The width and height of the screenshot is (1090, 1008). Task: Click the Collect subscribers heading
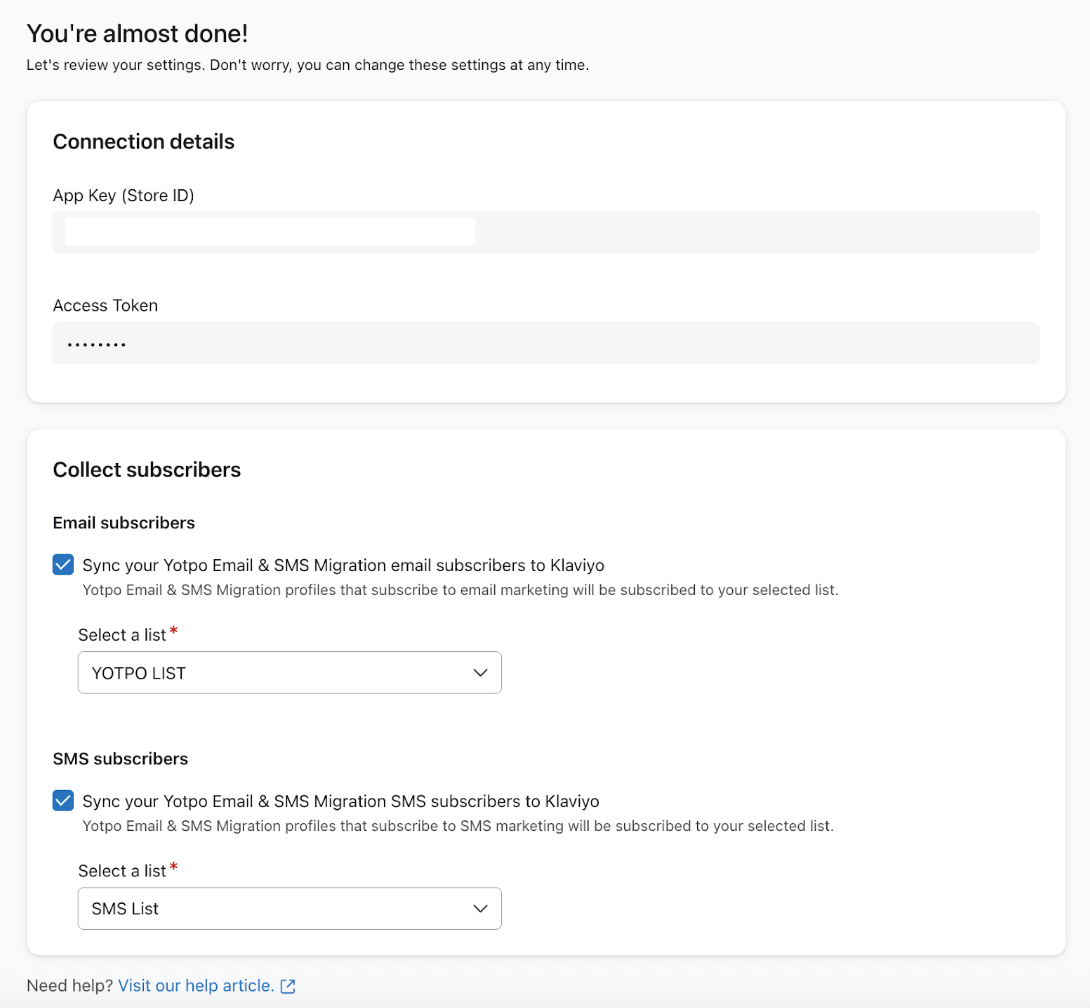point(146,470)
